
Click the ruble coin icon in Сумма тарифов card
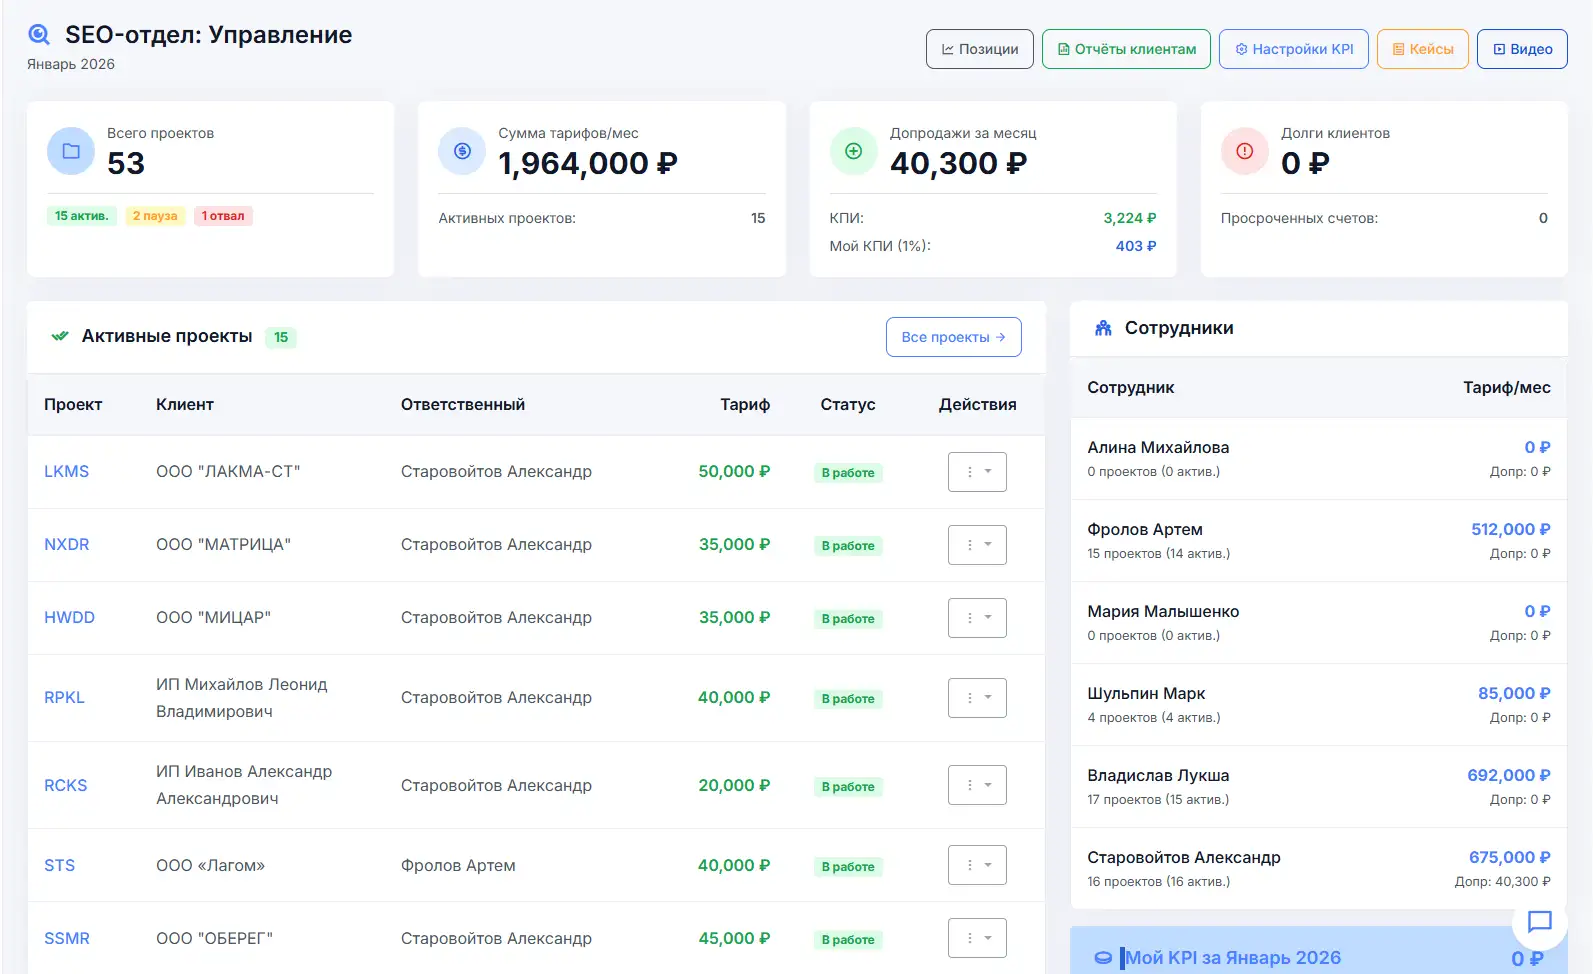point(462,151)
